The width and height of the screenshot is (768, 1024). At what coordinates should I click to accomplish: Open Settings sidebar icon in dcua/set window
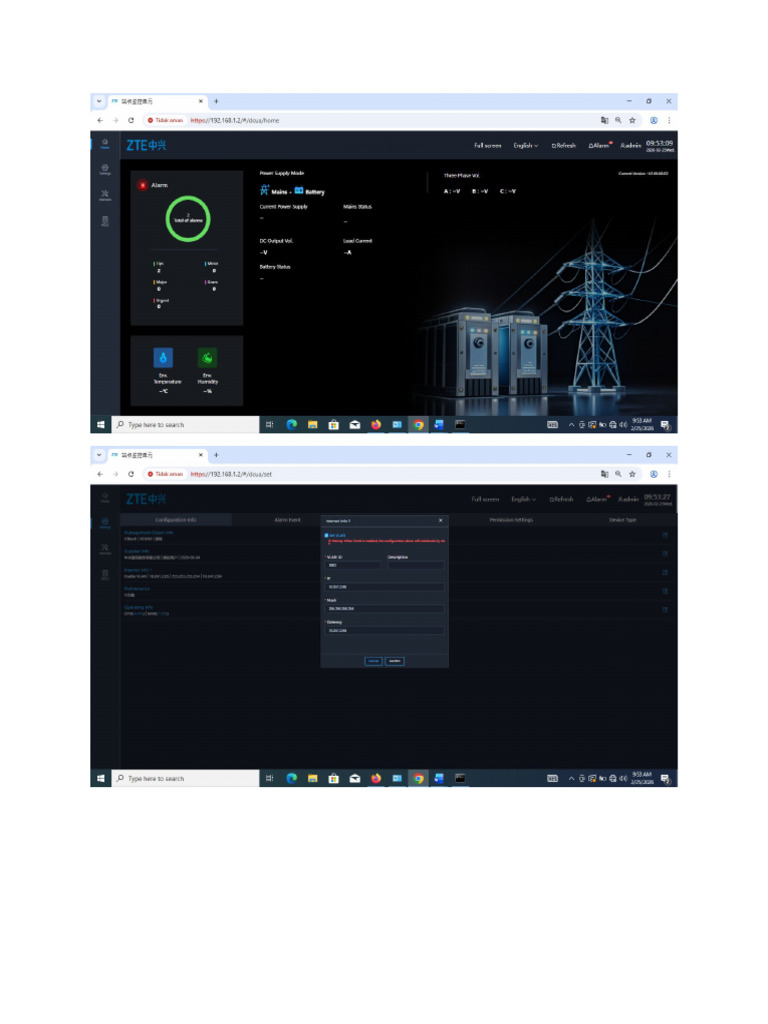104,523
